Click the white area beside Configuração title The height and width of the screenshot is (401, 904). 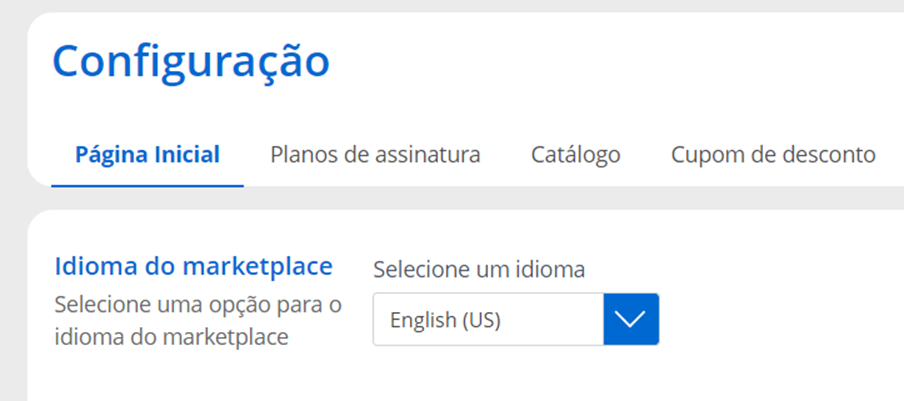(600, 61)
